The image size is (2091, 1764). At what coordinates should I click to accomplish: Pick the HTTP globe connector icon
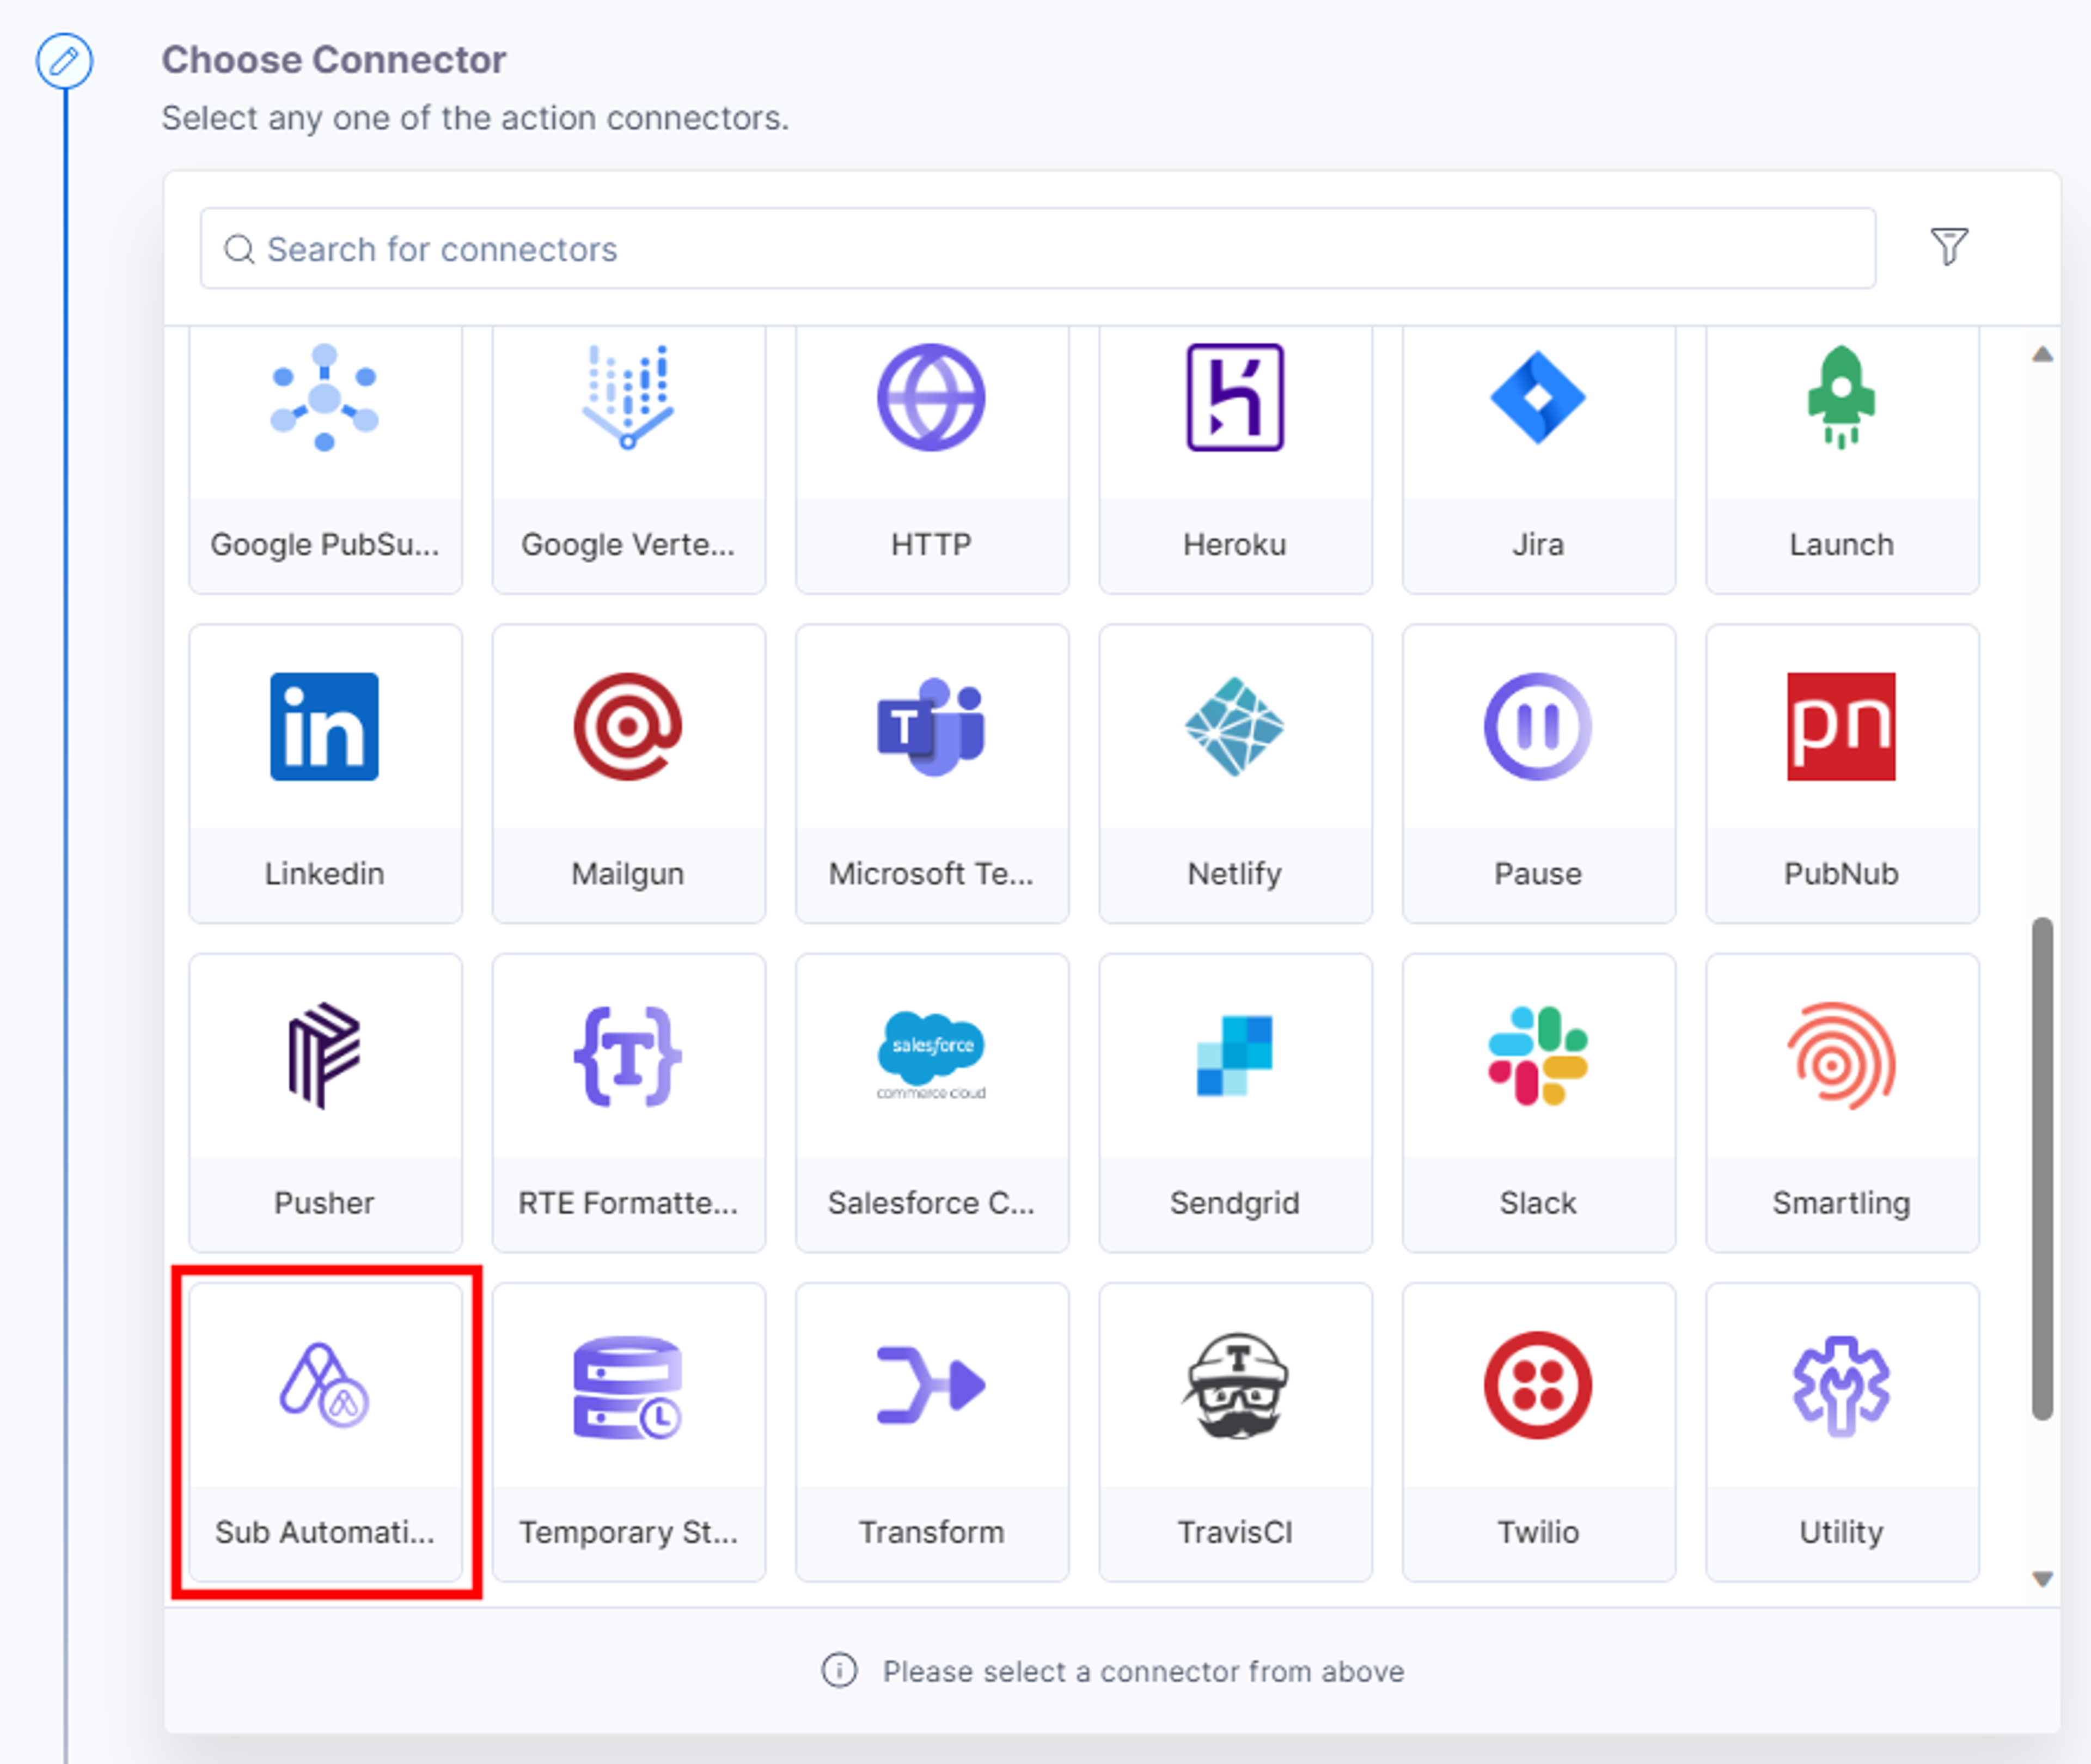click(931, 398)
